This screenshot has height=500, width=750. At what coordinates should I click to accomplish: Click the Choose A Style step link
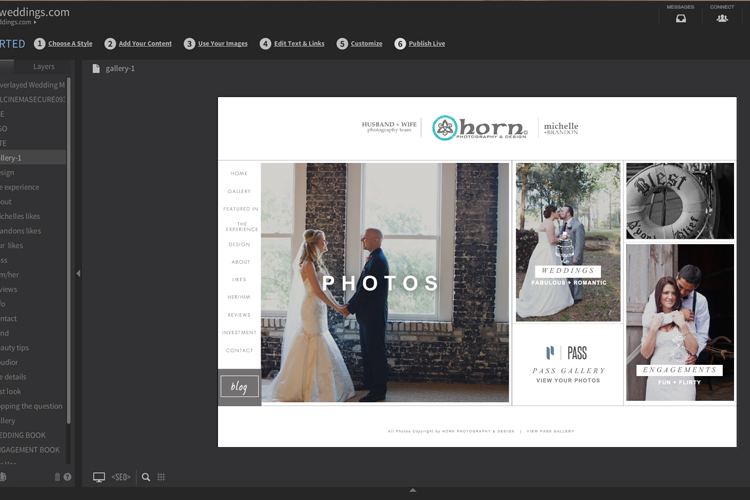[70, 44]
